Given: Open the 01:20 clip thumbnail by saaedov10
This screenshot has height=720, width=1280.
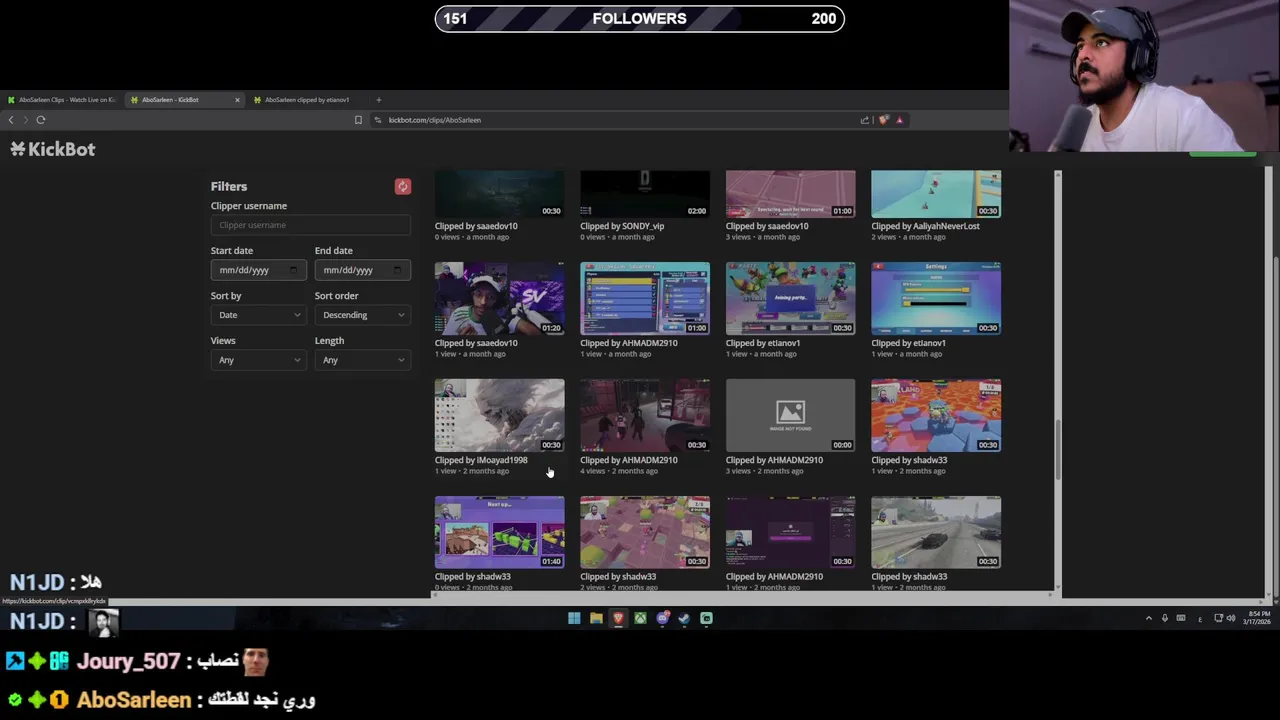Looking at the screenshot, I should [x=499, y=298].
